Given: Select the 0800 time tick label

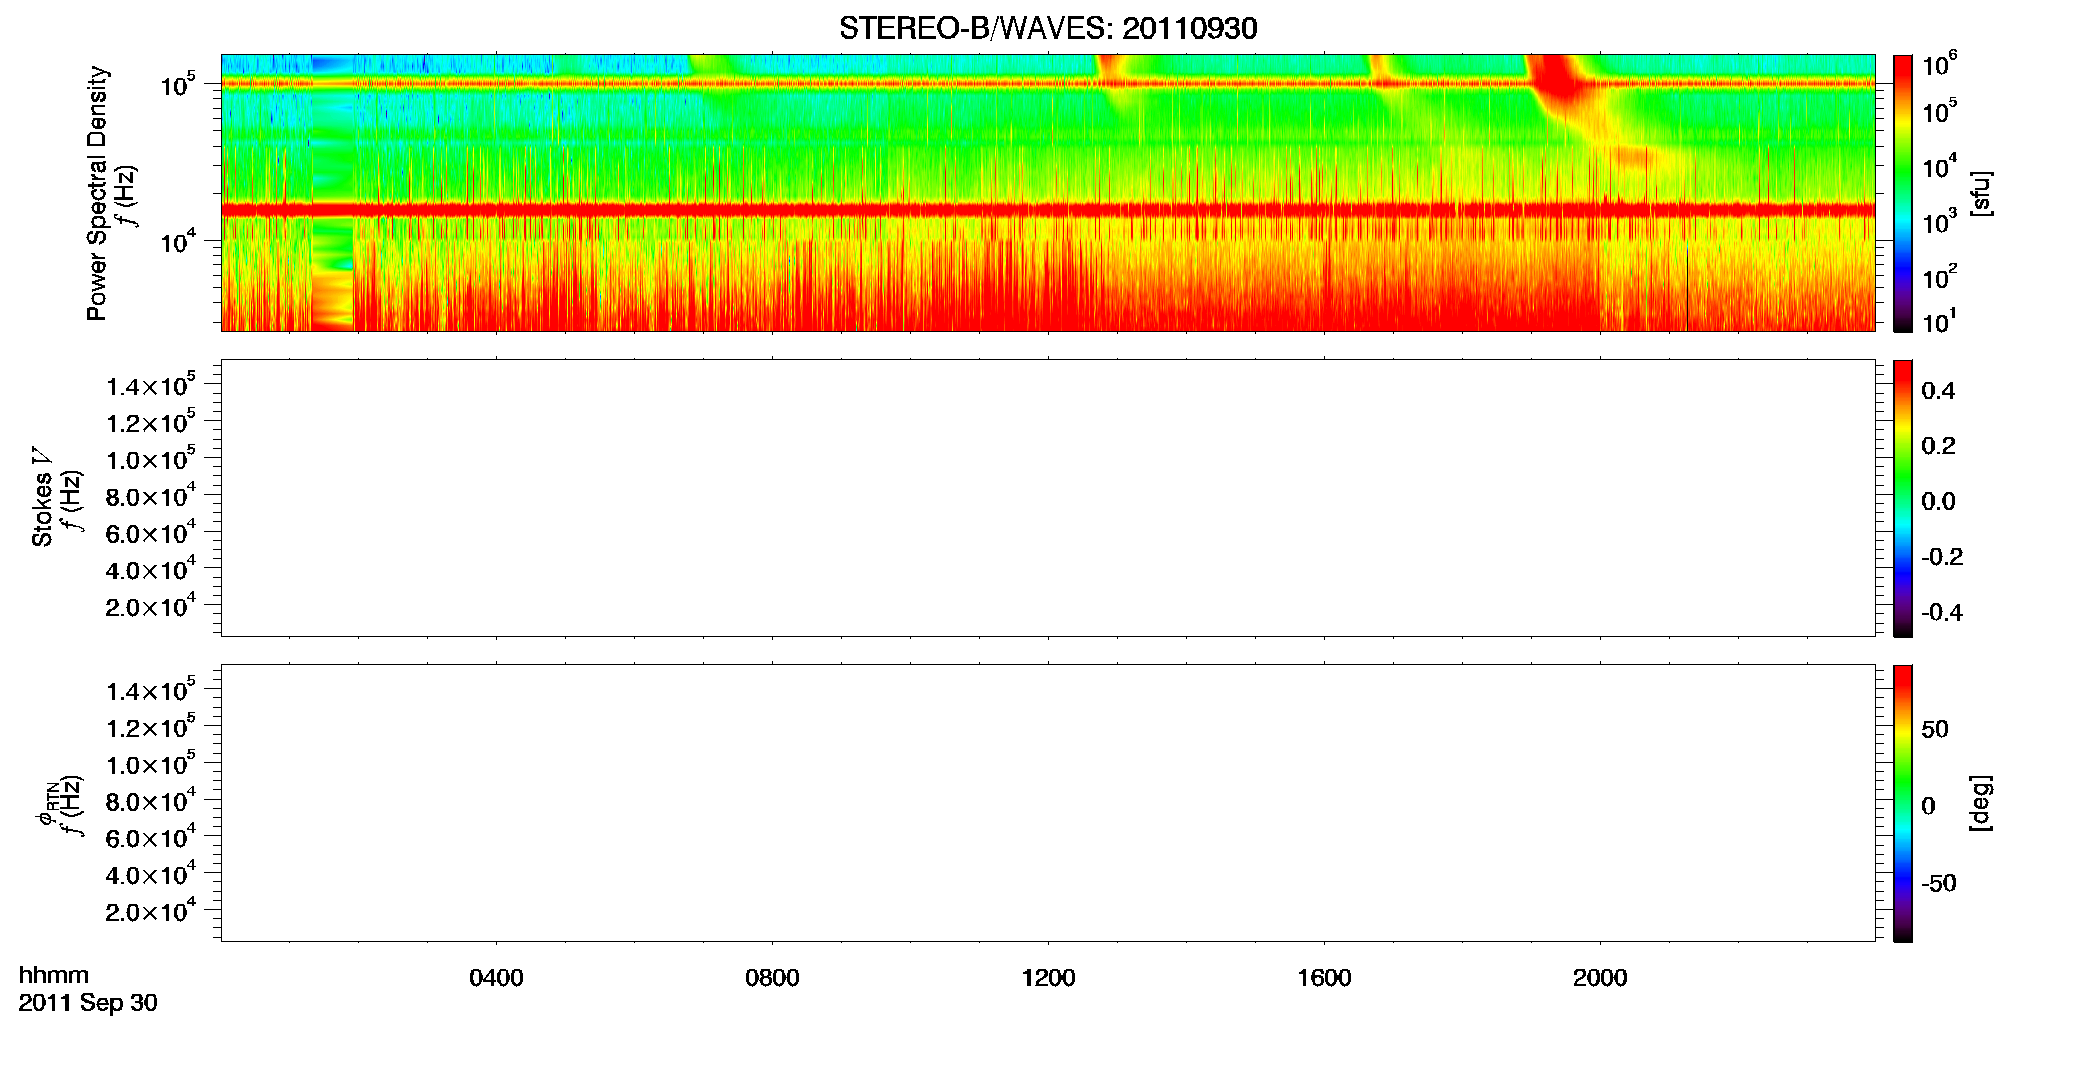Looking at the screenshot, I should point(772,978).
